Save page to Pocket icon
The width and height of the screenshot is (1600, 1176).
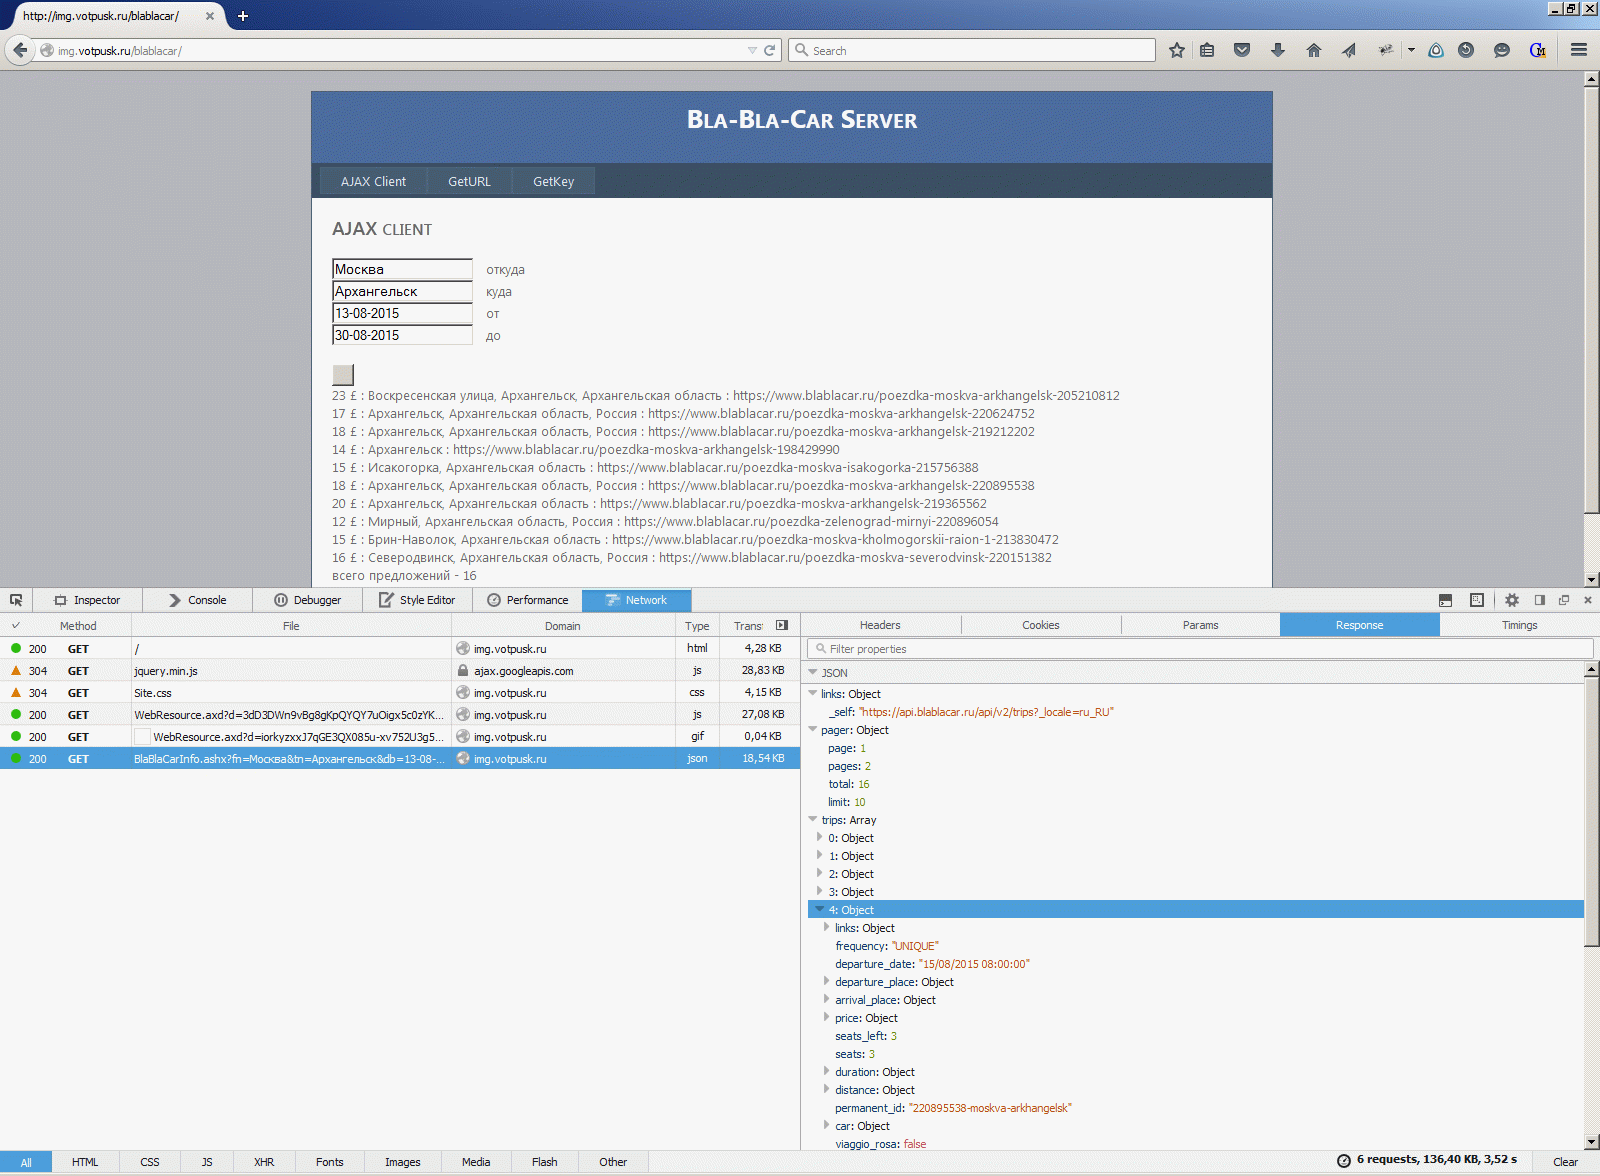click(1242, 50)
